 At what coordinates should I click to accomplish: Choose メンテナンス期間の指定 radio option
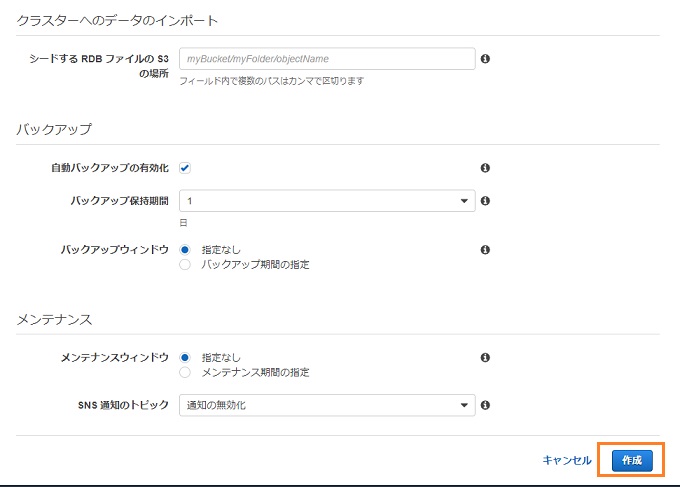point(185,372)
